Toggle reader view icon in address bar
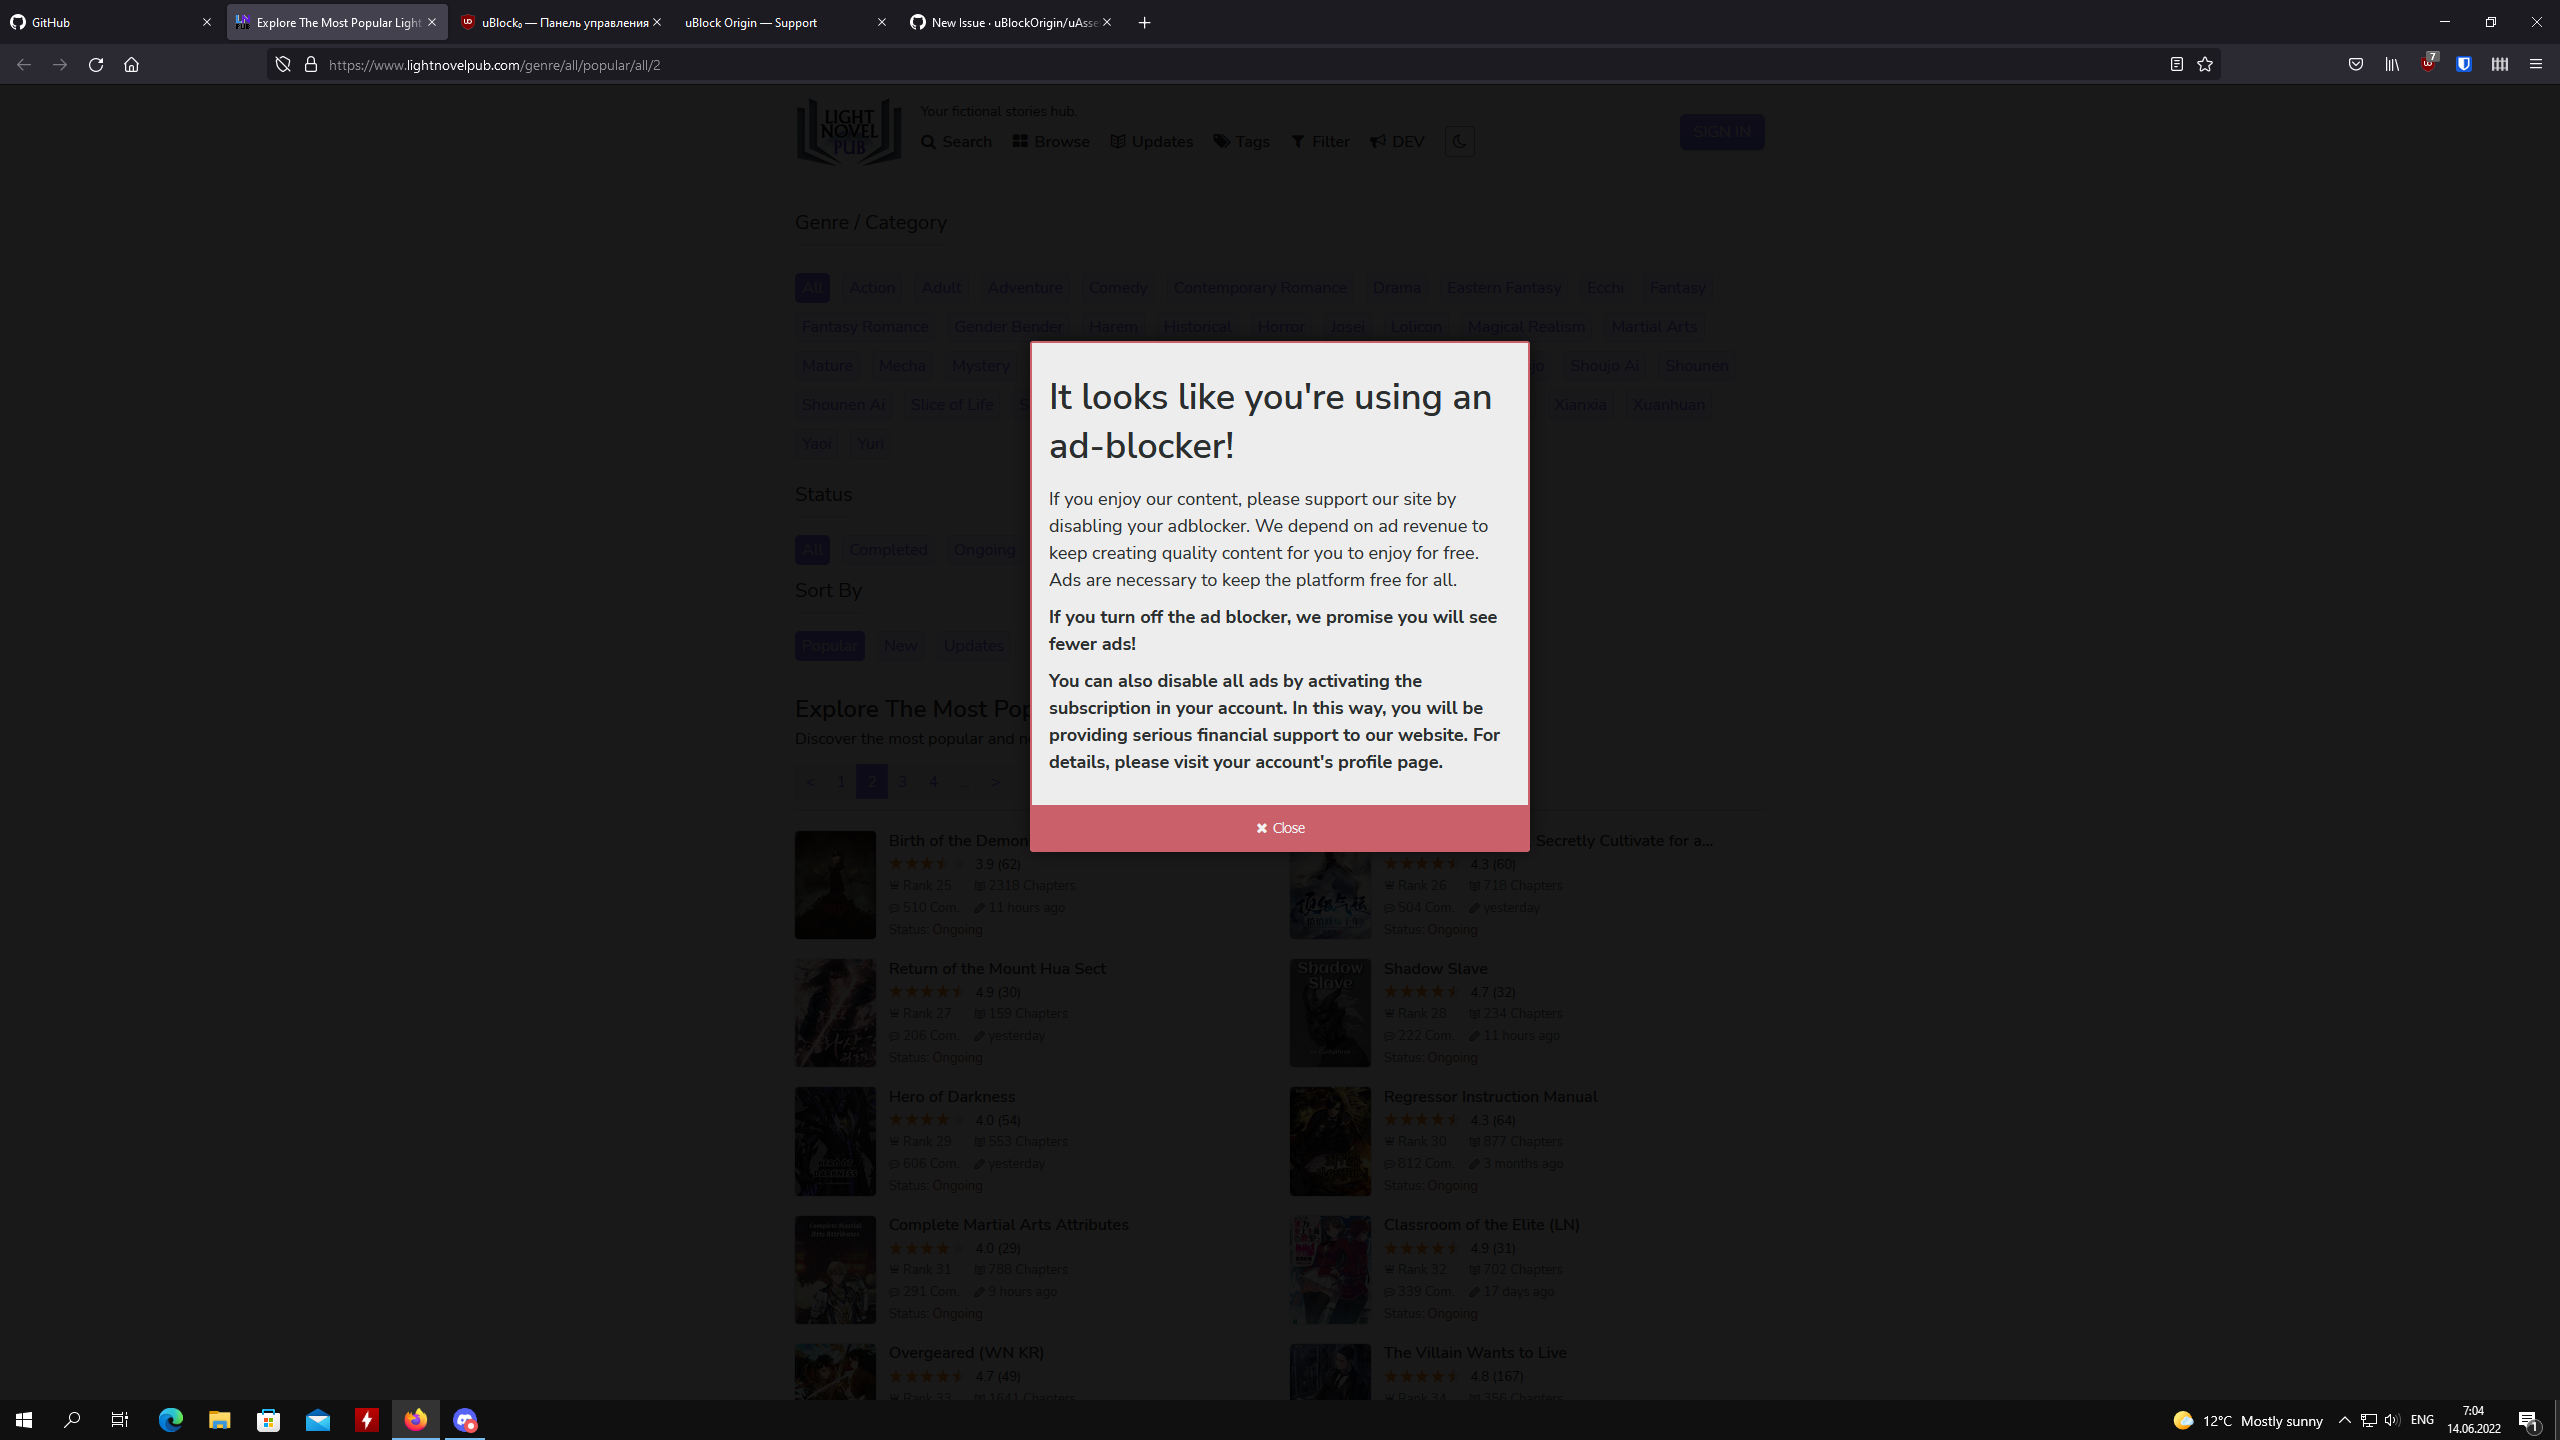Image resolution: width=2560 pixels, height=1440 pixels. pos(2176,64)
